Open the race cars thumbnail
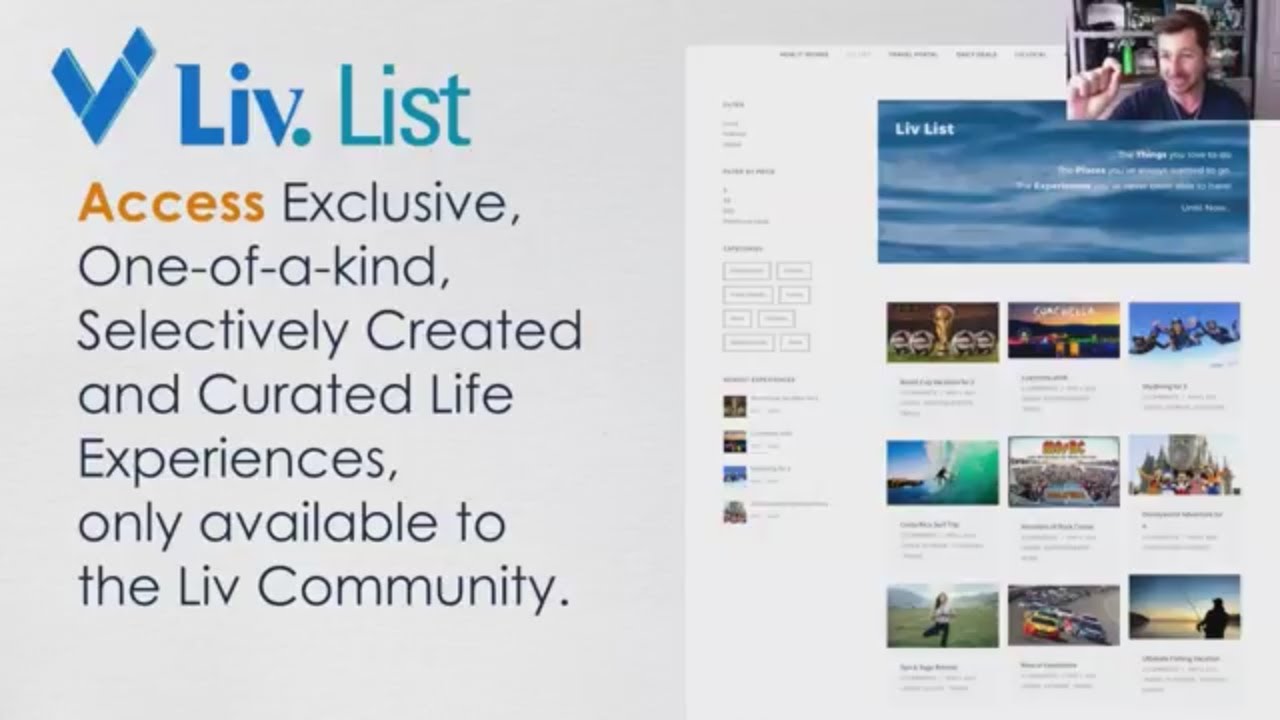Viewport: 1280px width, 720px height. click(x=1063, y=615)
